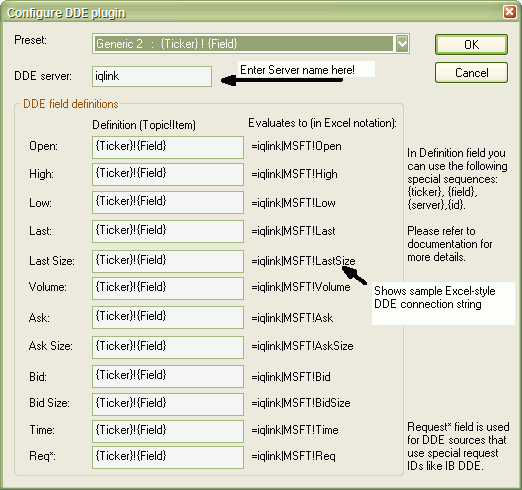The width and height of the screenshot is (522, 490).
Task: Click the =iqlink|MSFT!LastSize evaluated text
Action: (x=303, y=261)
